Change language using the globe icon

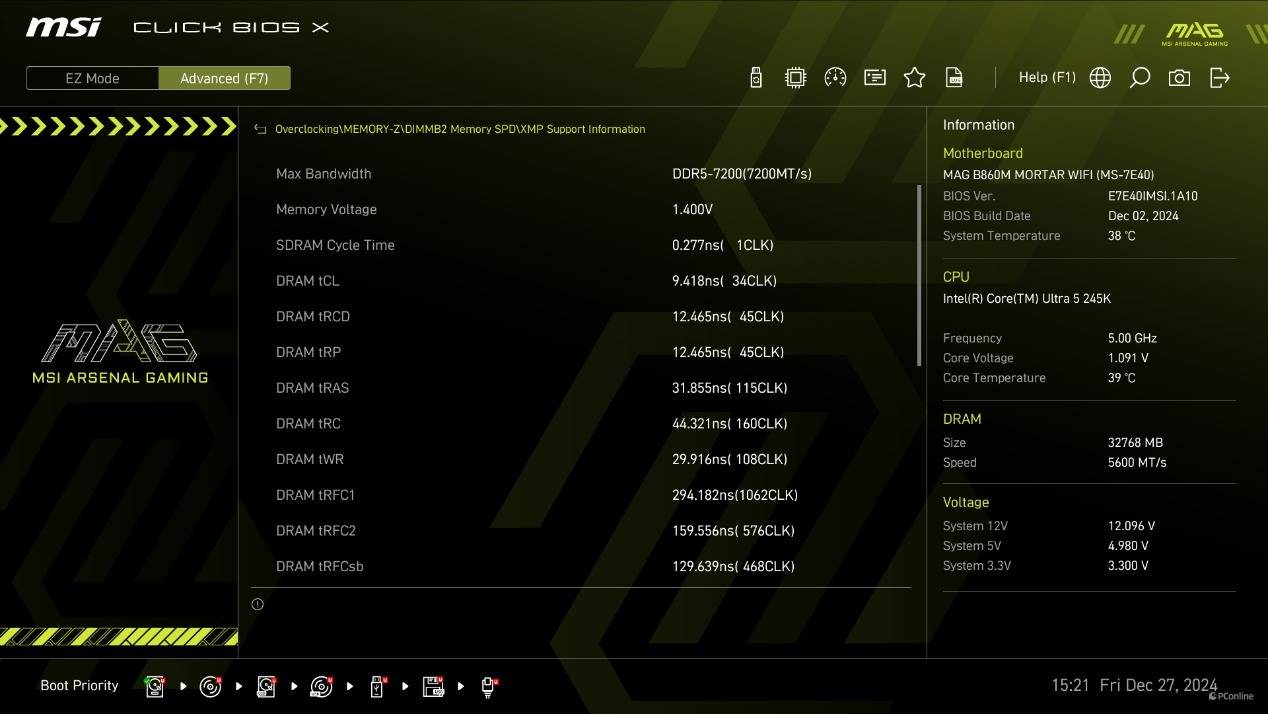coord(1100,78)
